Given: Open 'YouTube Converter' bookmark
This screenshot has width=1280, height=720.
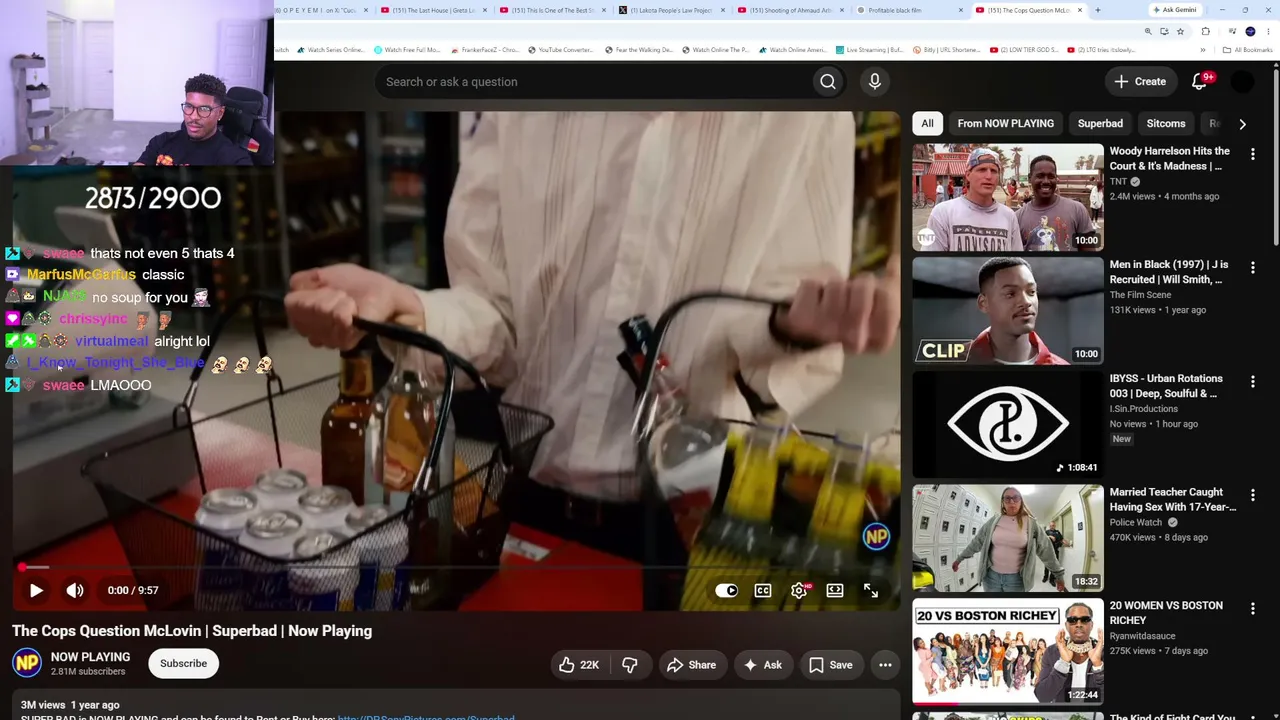Looking at the screenshot, I should pyautogui.click(x=560, y=50).
